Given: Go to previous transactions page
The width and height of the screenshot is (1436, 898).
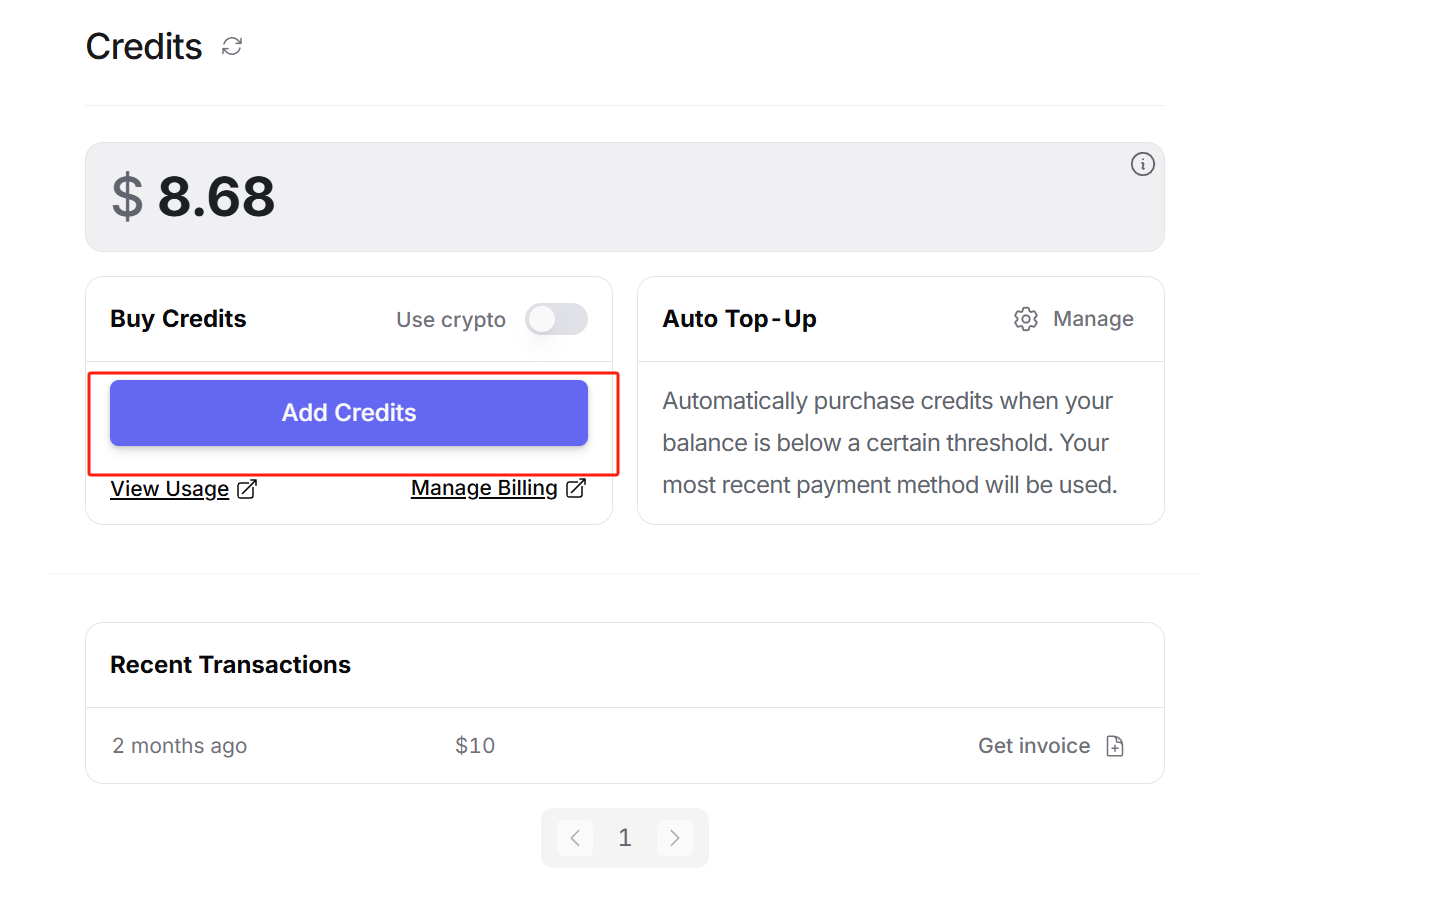Looking at the screenshot, I should point(575,838).
